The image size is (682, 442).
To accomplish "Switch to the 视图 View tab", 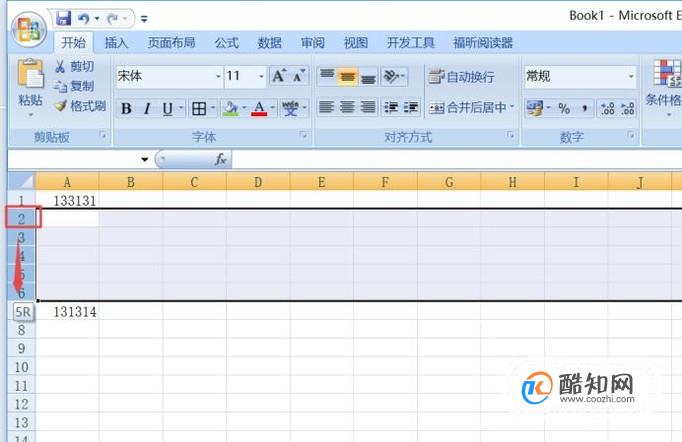I will [x=356, y=43].
